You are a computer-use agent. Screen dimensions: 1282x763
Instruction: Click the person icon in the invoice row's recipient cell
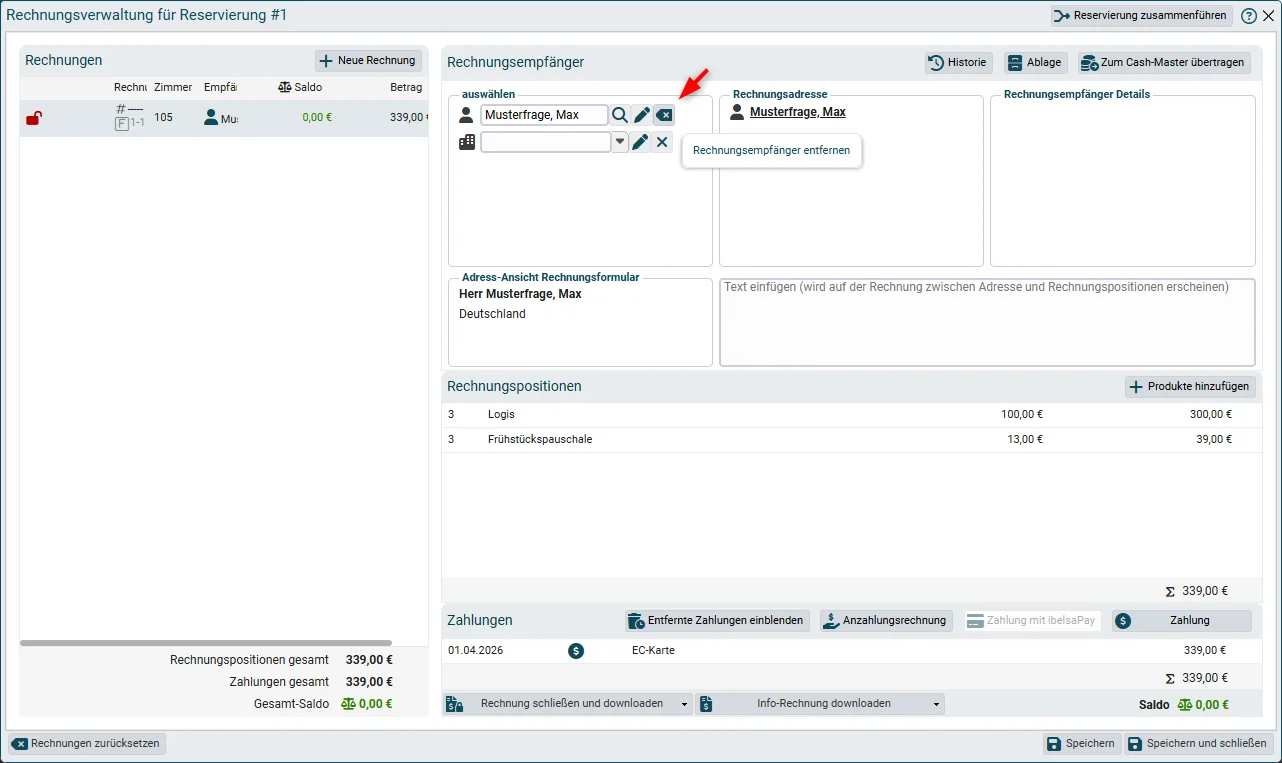click(x=211, y=118)
